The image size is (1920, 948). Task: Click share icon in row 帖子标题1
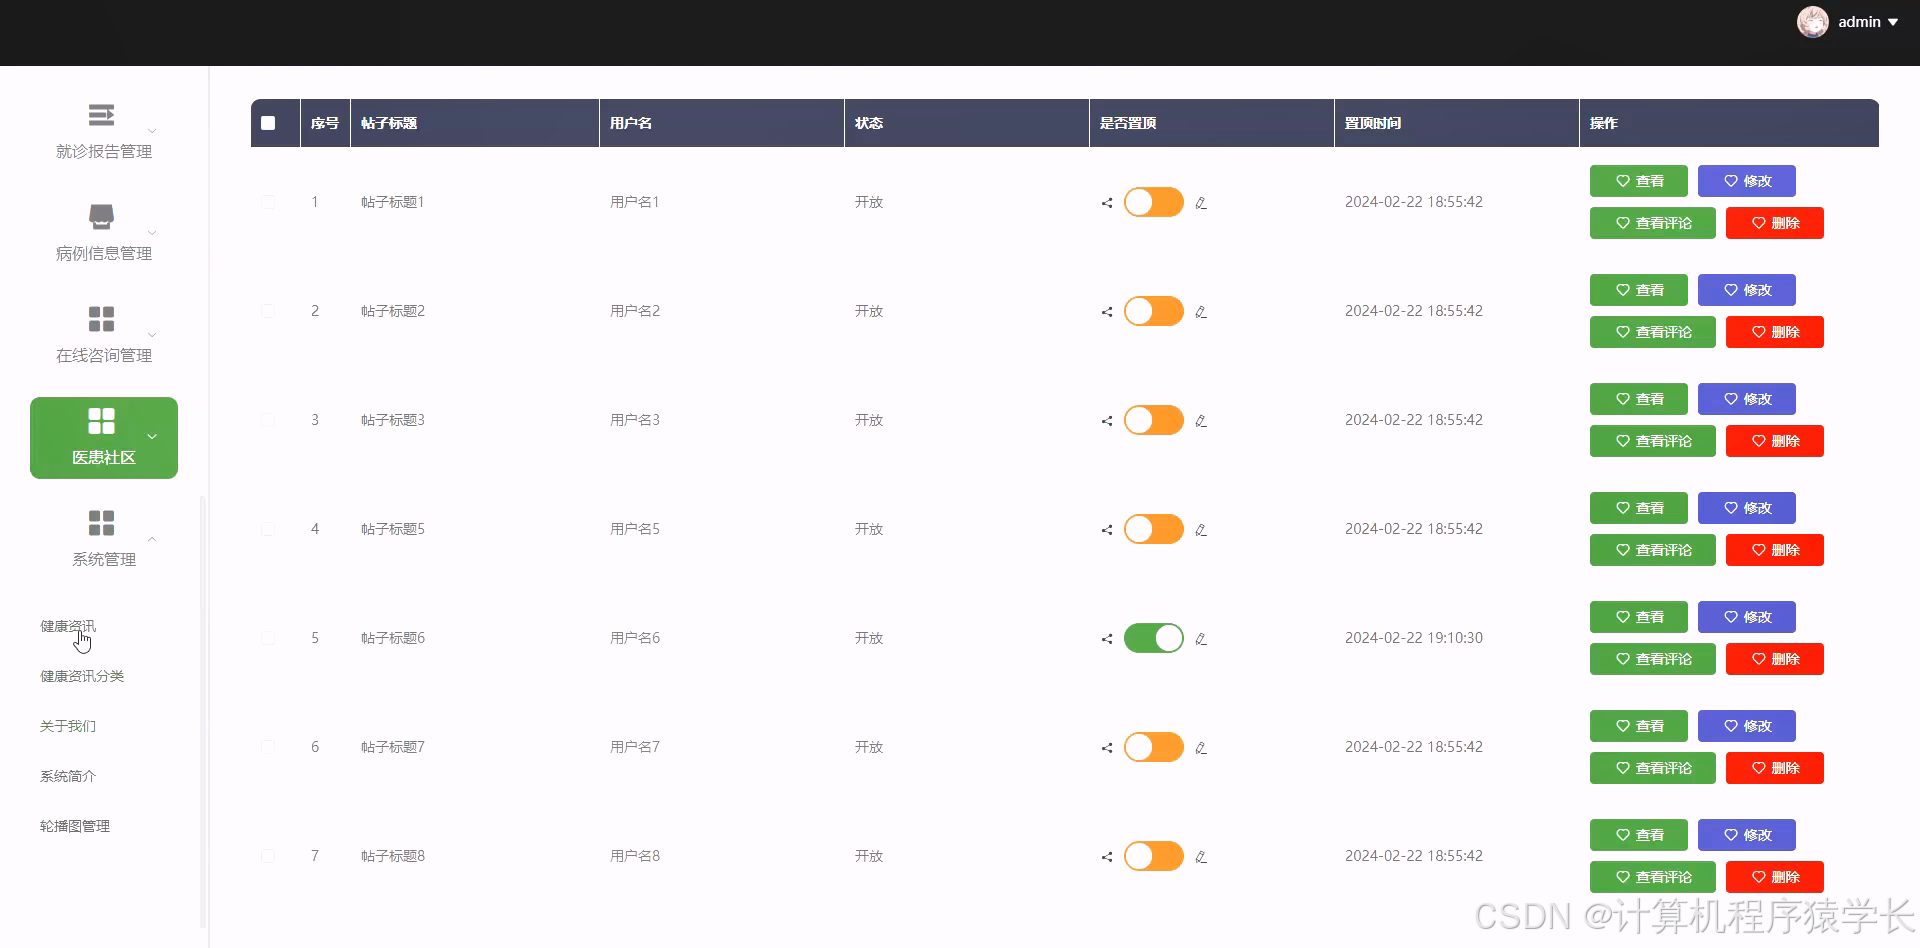coord(1107,203)
